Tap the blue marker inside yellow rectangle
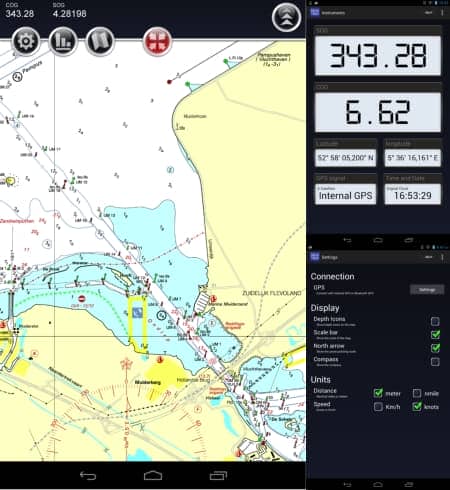450x490 pixels. point(137,313)
